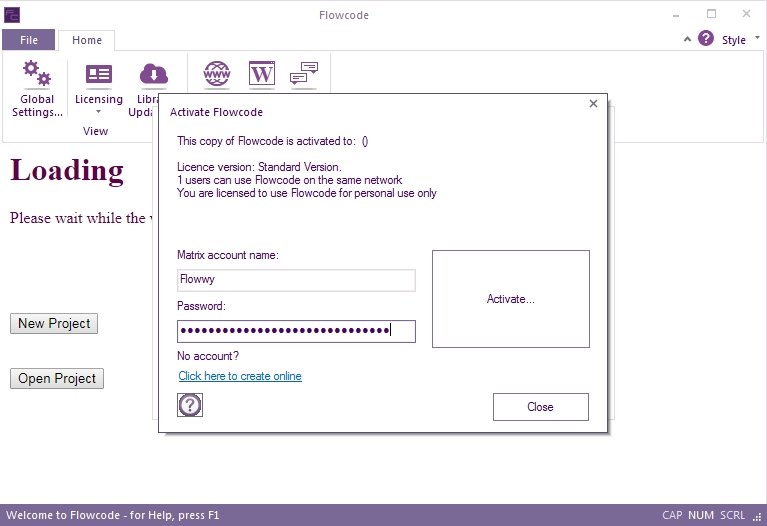Open the W wiki icon in the ribbon
The image size is (767, 526).
pos(262,74)
